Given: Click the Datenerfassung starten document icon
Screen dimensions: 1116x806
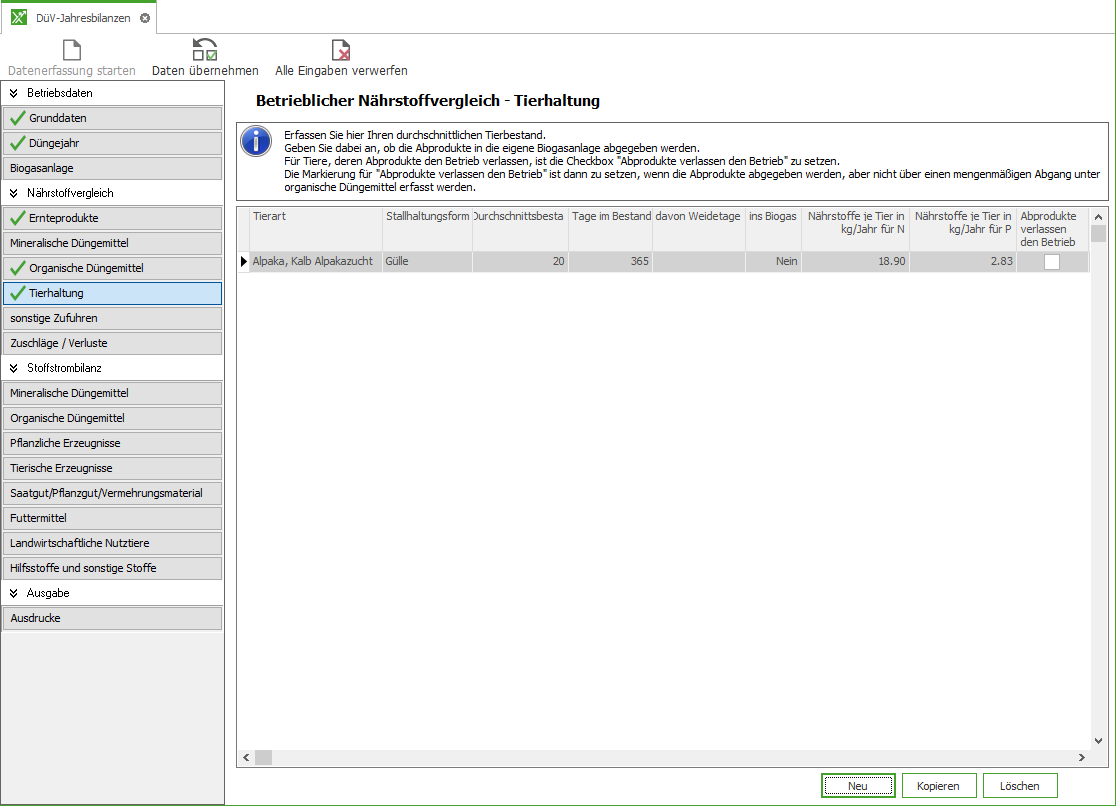Looking at the screenshot, I should (x=72, y=50).
